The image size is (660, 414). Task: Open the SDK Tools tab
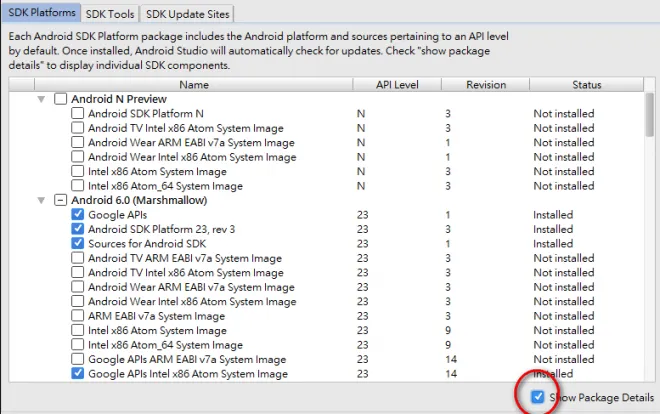110,14
